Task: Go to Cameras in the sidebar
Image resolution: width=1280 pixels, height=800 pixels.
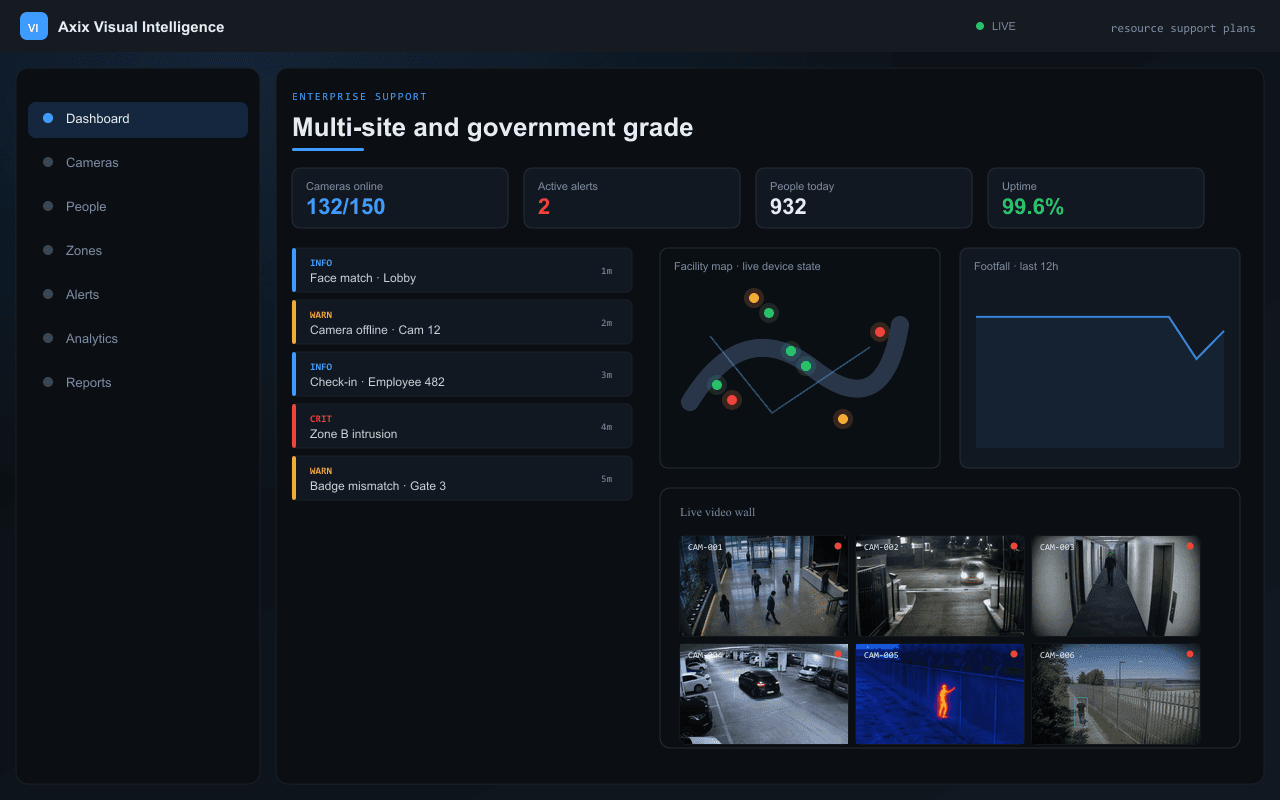Action: 138,163
